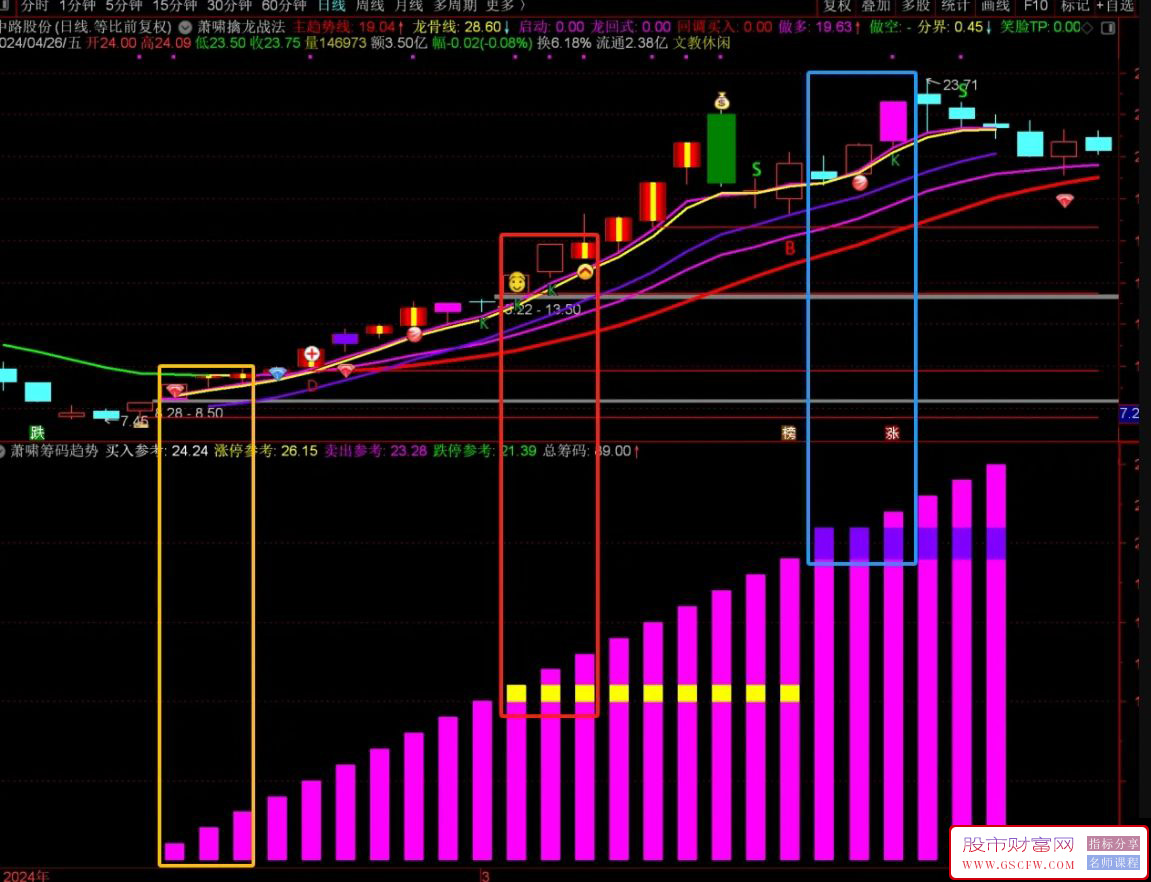Click the money bag icon above green candle
The width and height of the screenshot is (1151, 882).
point(723,101)
